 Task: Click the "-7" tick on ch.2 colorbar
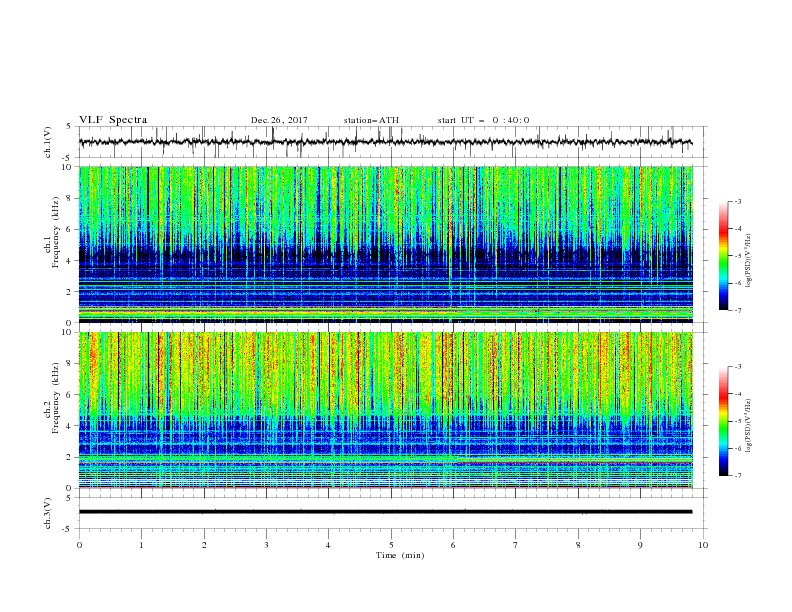pos(737,475)
